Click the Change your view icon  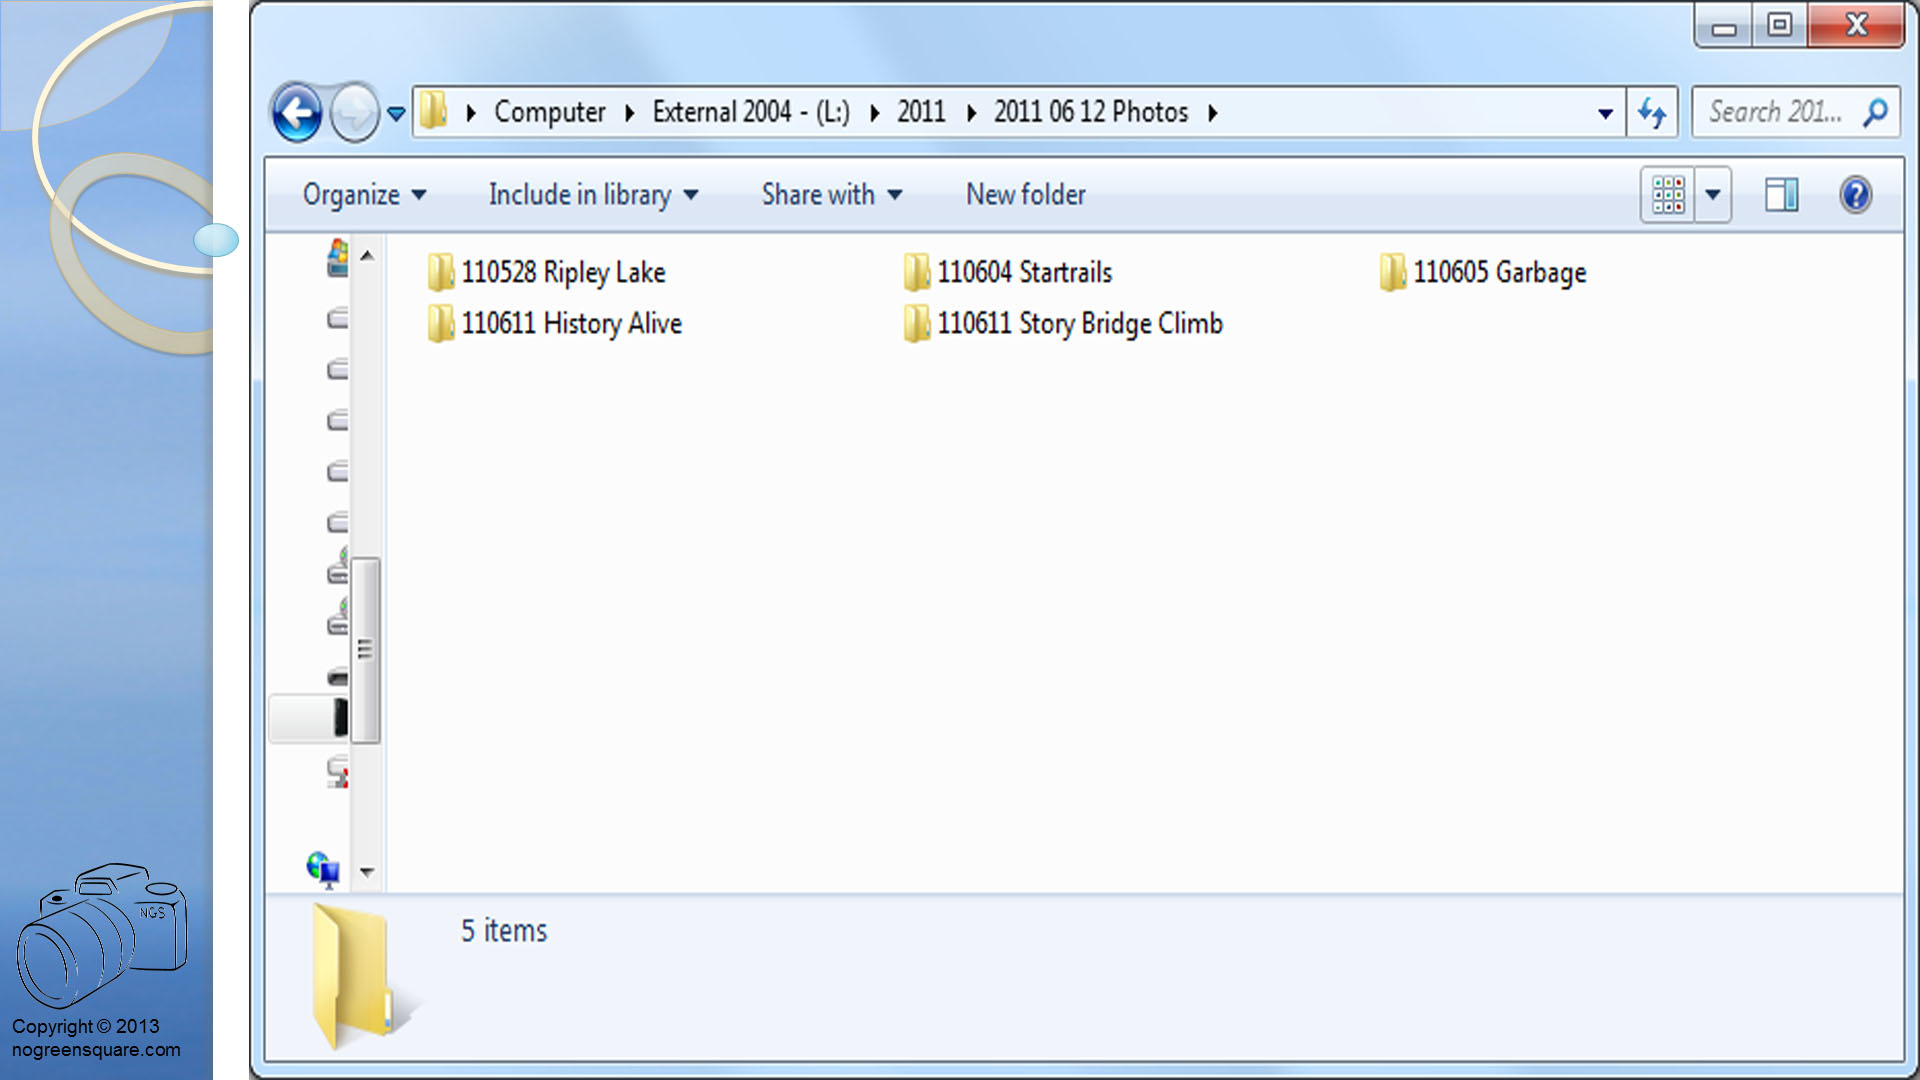pos(1667,194)
